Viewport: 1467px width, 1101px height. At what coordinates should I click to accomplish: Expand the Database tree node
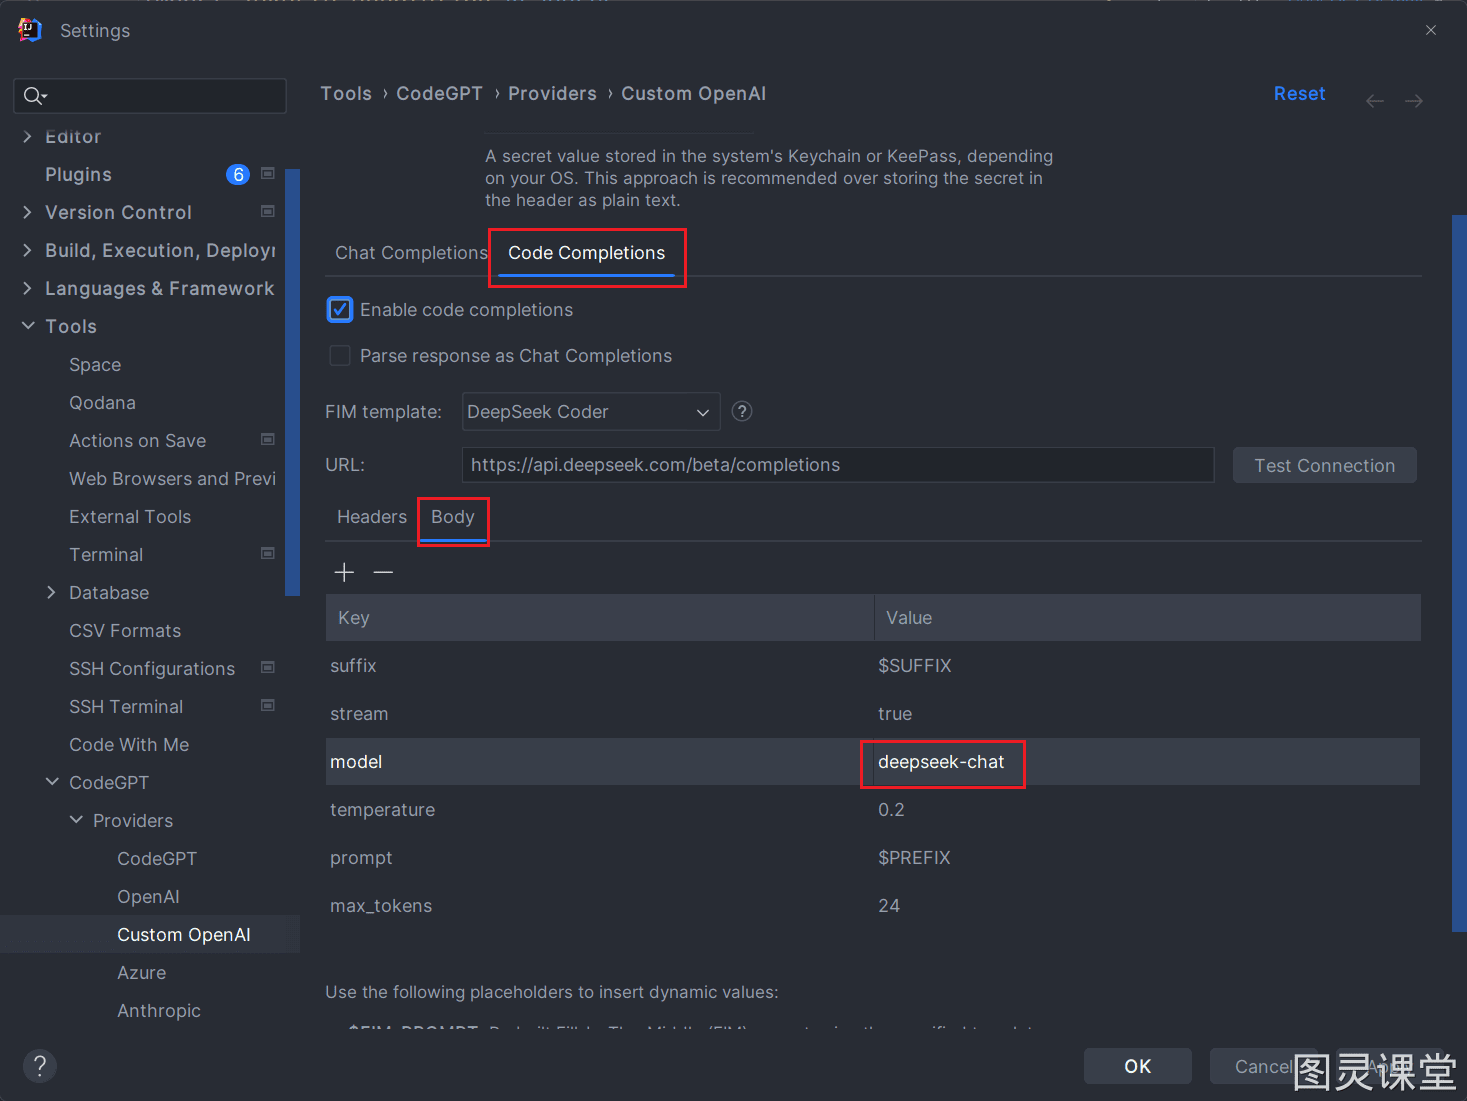[x=51, y=593]
